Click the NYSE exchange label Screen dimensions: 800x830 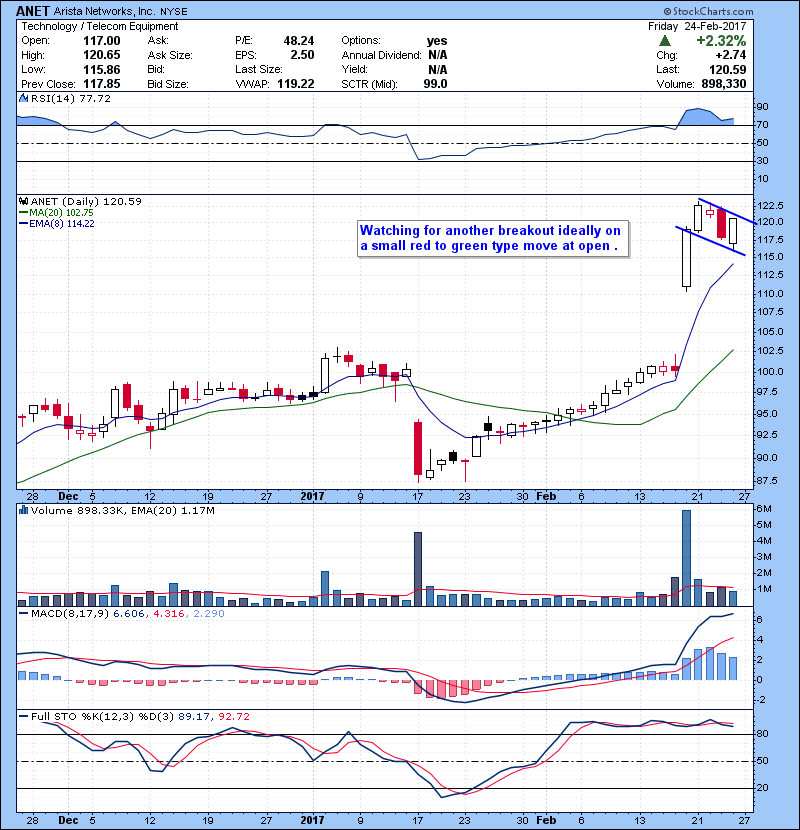tap(174, 12)
